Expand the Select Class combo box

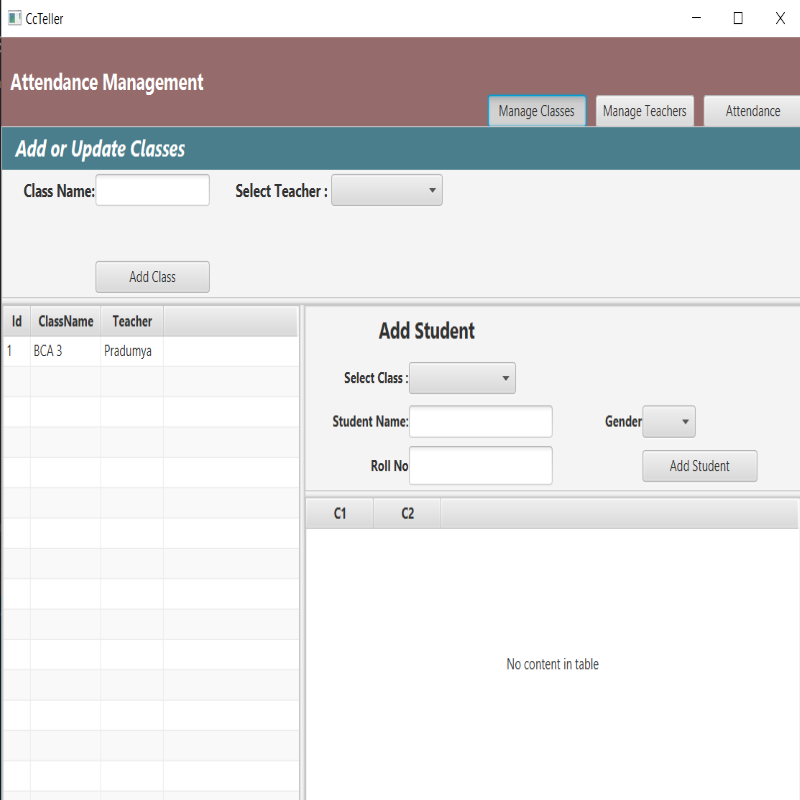pyautogui.click(x=462, y=378)
